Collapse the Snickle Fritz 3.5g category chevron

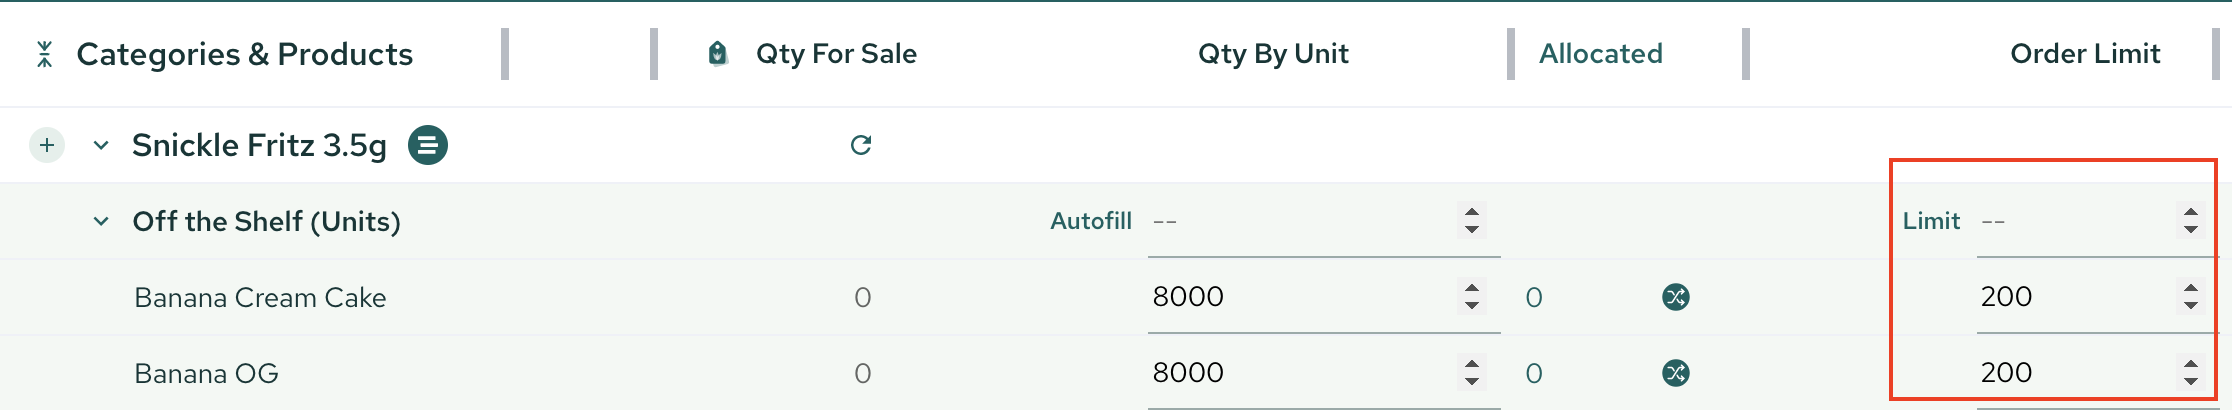(101, 145)
